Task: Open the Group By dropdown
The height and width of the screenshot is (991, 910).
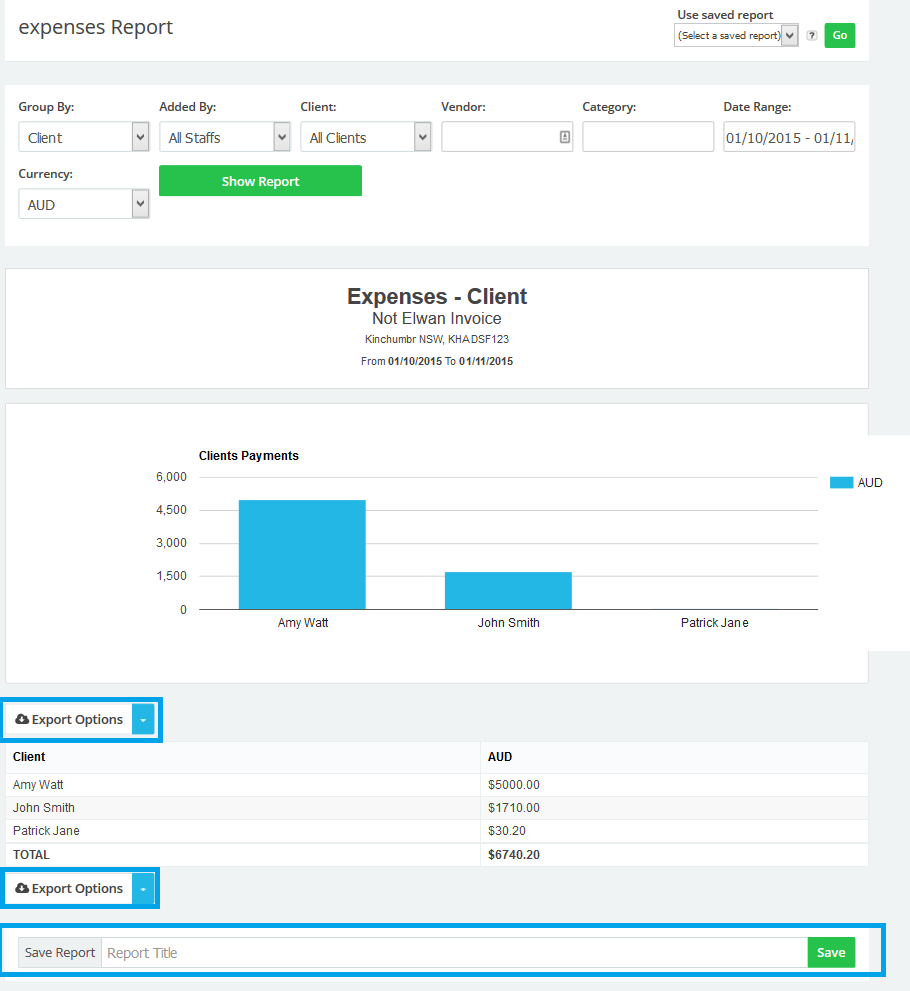Action: point(84,137)
